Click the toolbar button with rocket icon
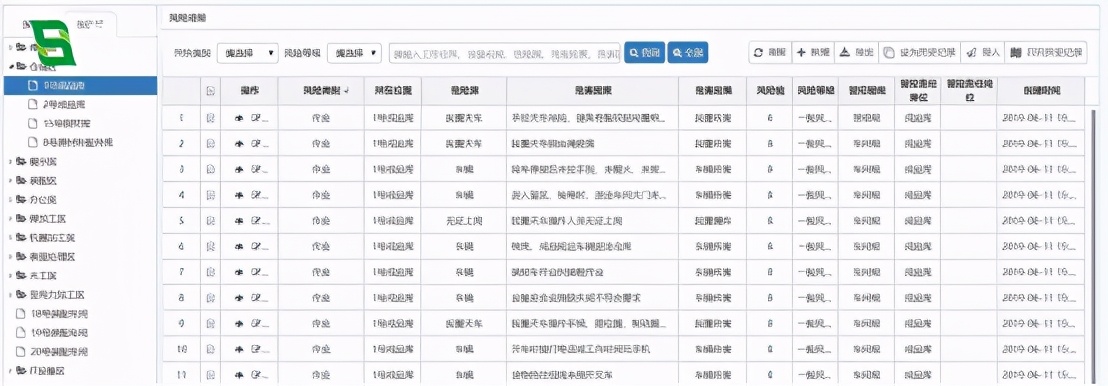Screen dimensions: 1108x386 [983, 52]
